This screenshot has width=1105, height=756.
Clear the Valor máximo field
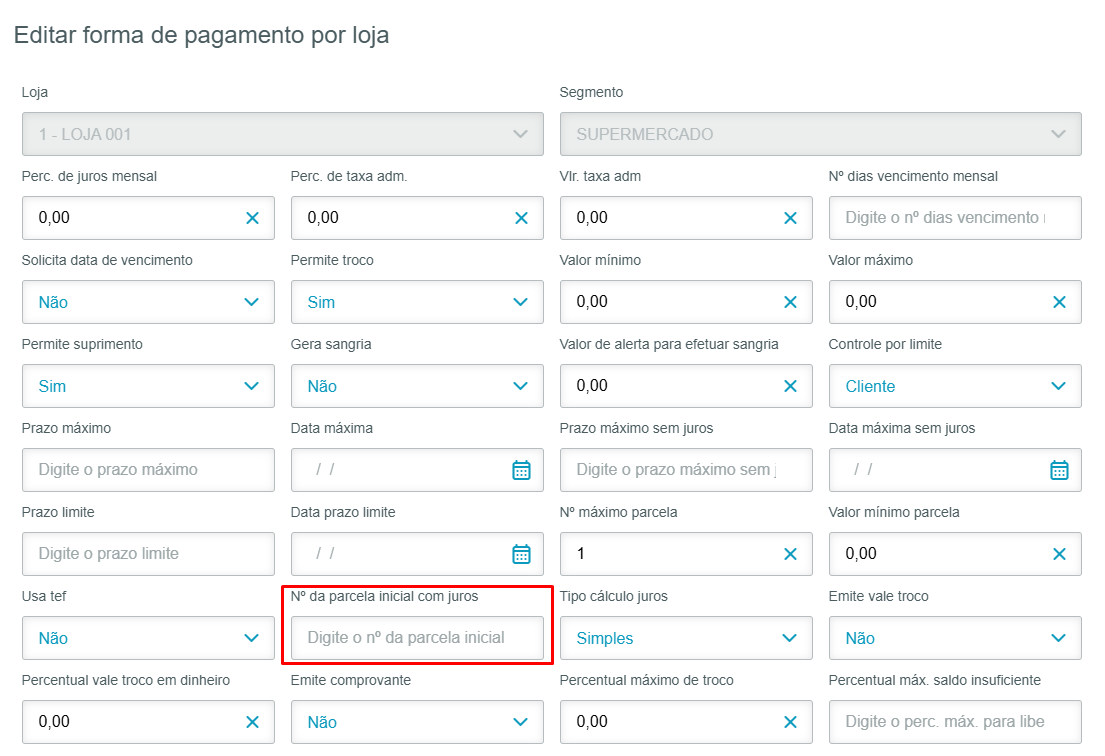1059,302
